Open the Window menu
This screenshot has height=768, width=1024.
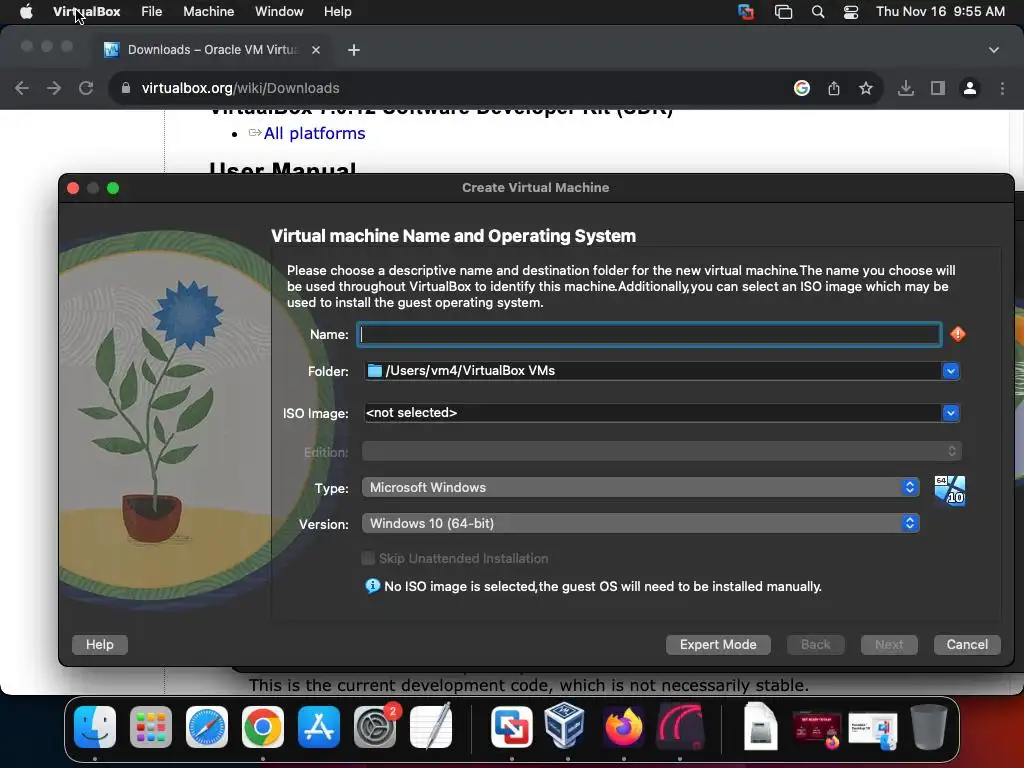[279, 12]
